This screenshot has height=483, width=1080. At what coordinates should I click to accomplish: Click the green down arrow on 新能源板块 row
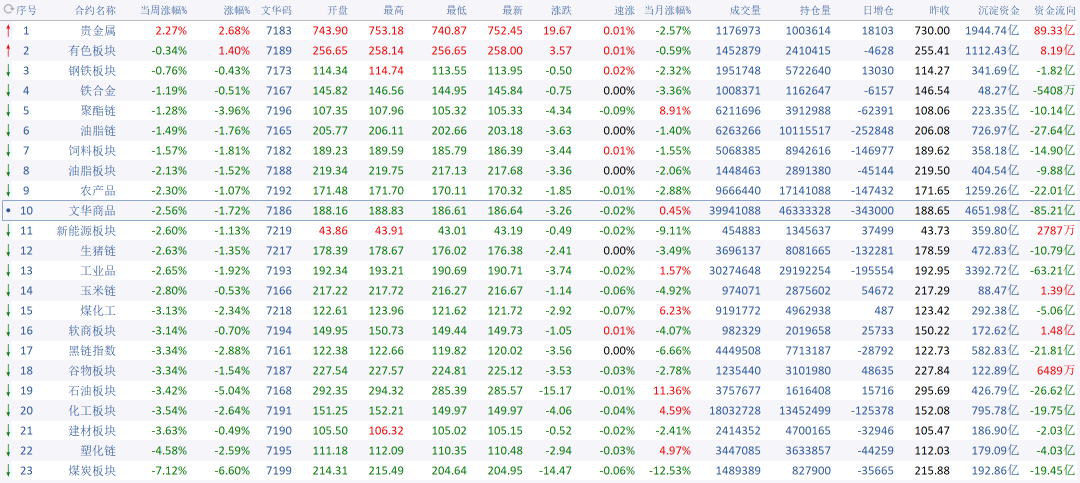pos(8,231)
